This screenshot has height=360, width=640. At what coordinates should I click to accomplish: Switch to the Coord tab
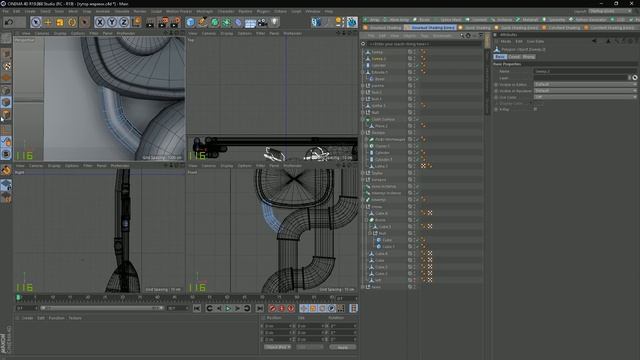514,57
